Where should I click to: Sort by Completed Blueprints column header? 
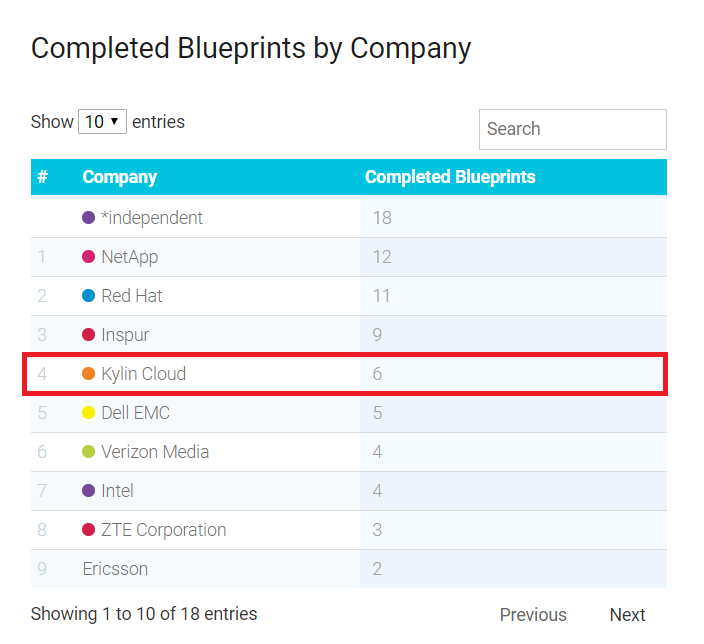point(450,177)
